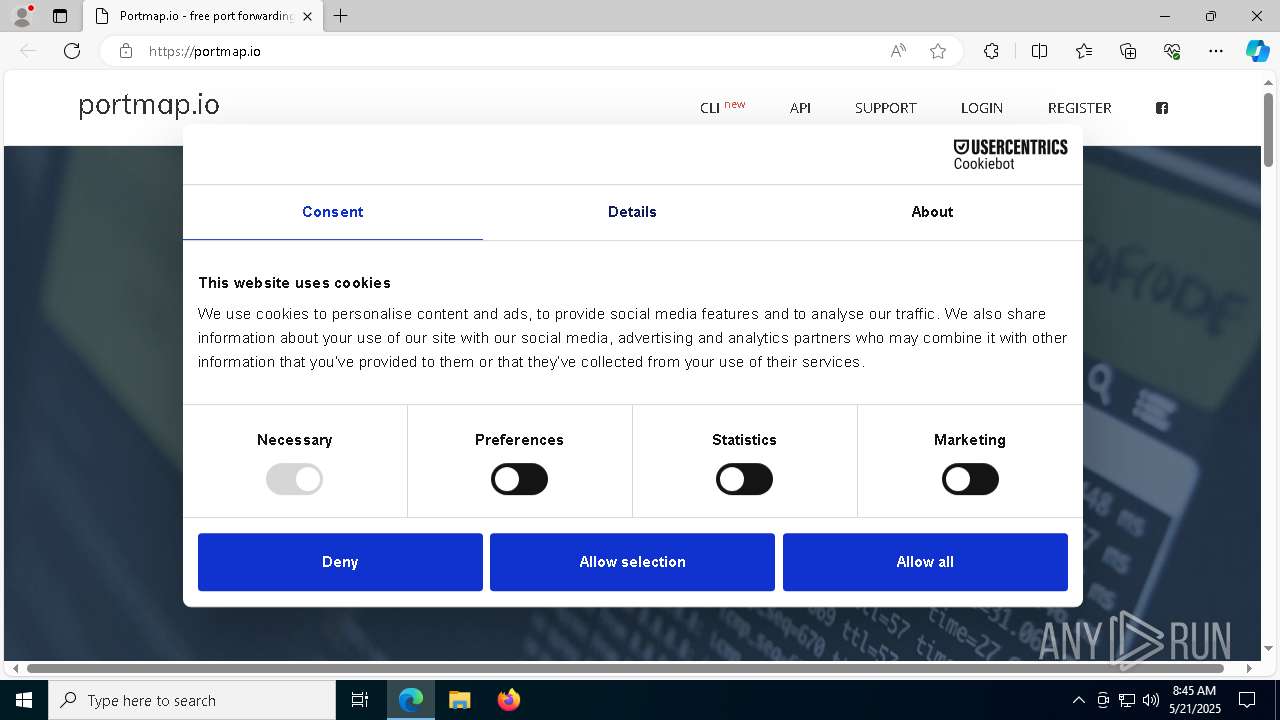The image size is (1280, 720).
Task: View site info padlock icon
Action: tap(125, 51)
